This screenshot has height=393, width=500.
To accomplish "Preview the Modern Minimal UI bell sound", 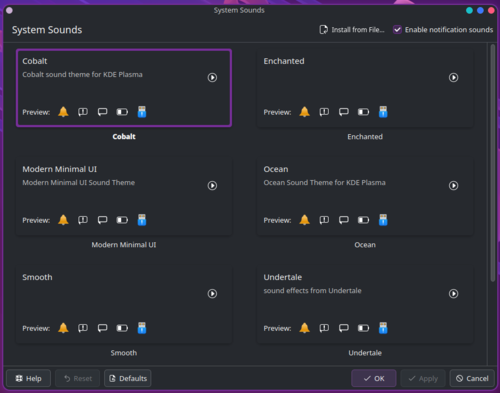I will tap(63, 220).
